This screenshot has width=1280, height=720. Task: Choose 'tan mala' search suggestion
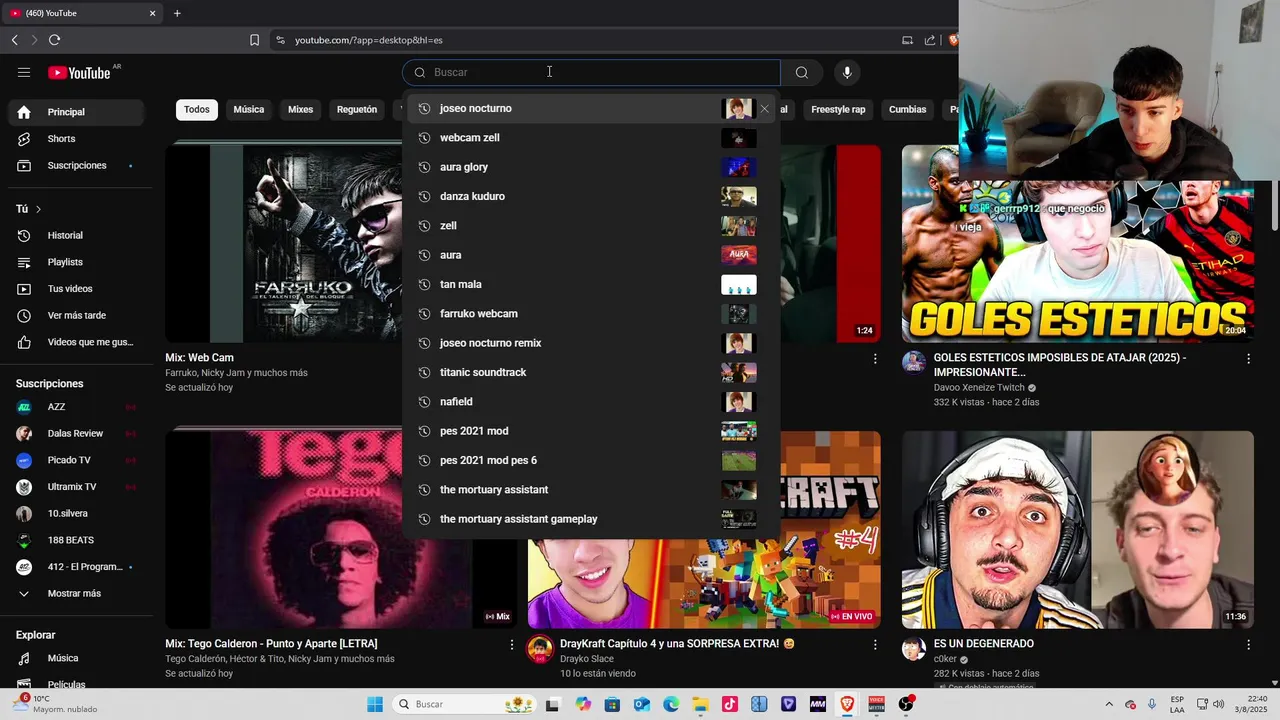(x=591, y=285)
